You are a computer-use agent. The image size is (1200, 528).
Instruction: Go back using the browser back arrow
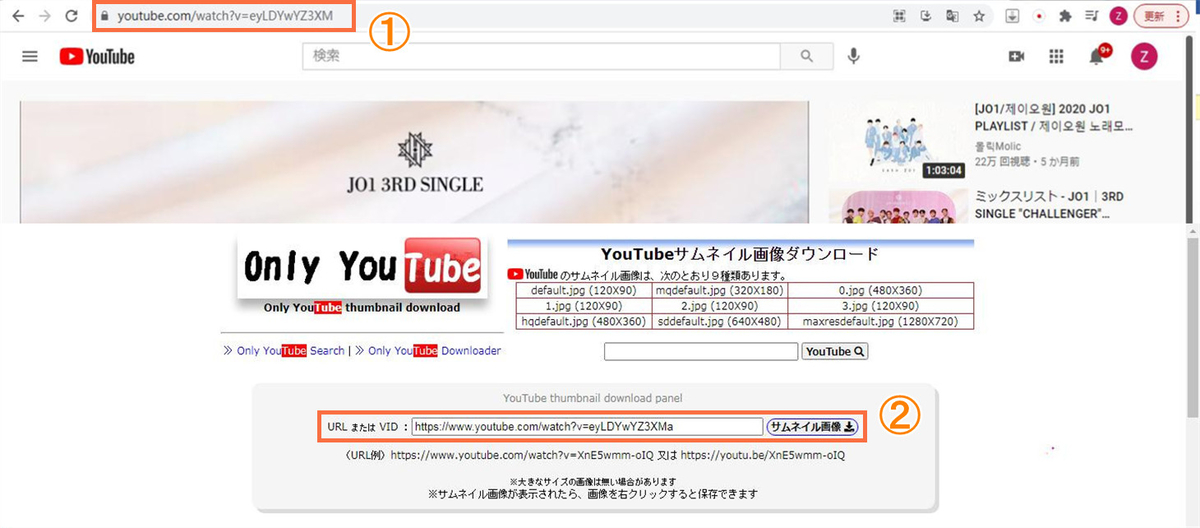(x=17, y=16)
